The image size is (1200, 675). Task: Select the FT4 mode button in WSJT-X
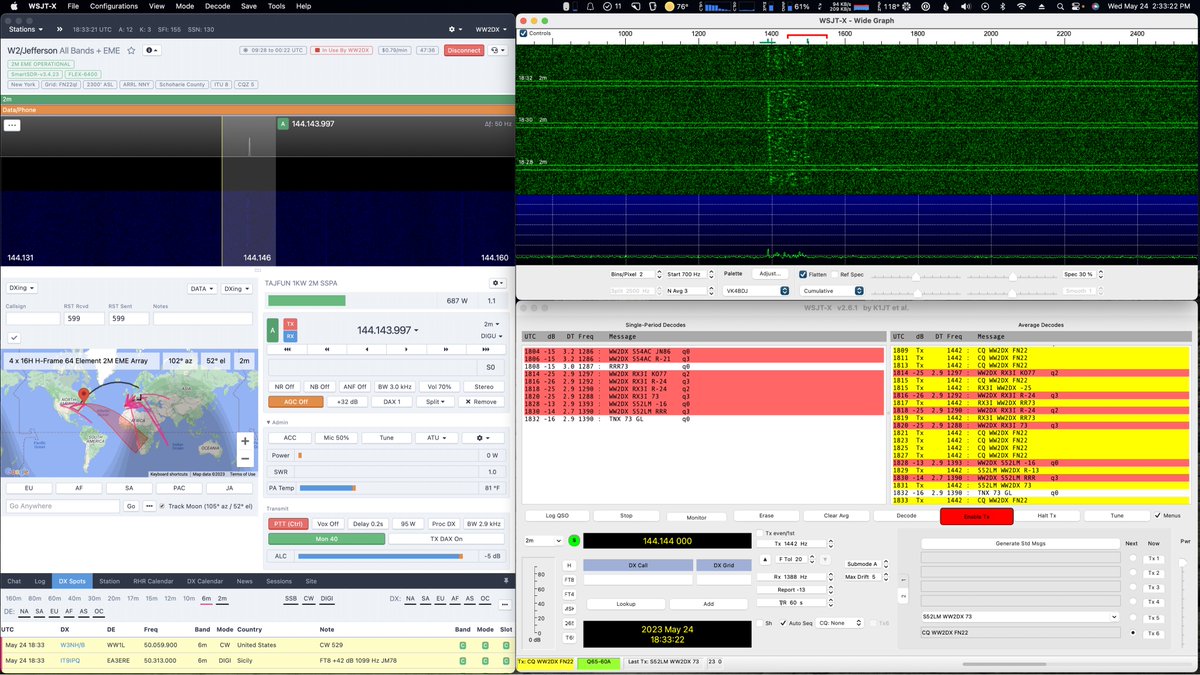tap(569, 594)
